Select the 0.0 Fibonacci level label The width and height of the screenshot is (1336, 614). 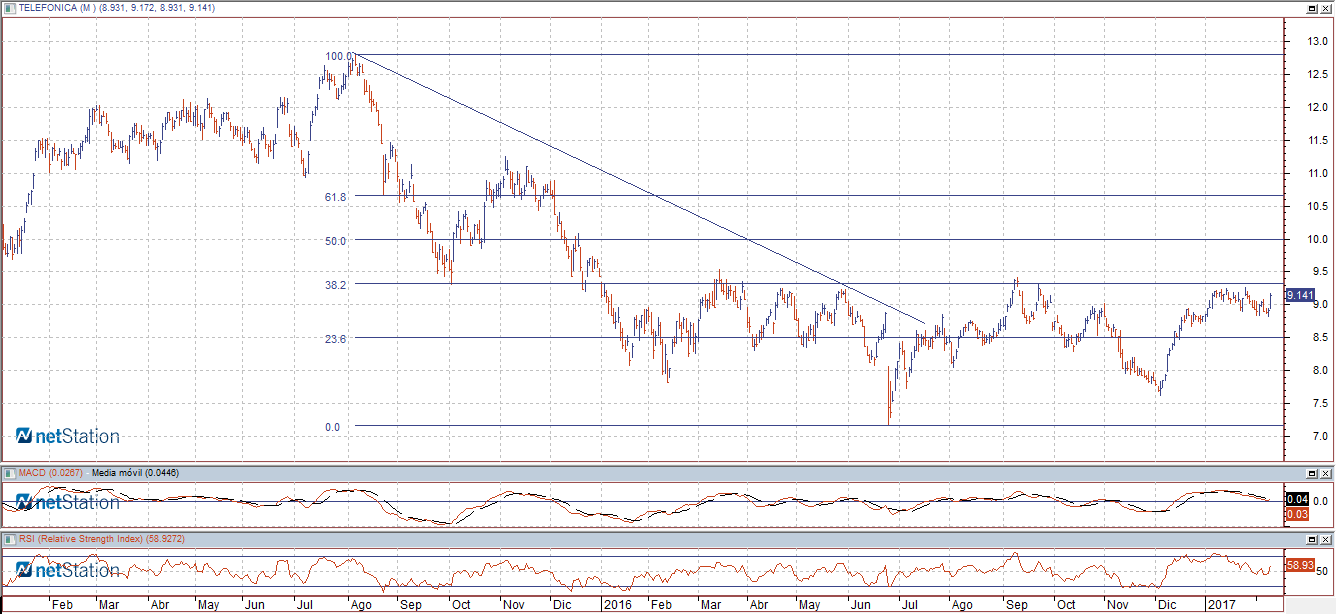(332, 427)
